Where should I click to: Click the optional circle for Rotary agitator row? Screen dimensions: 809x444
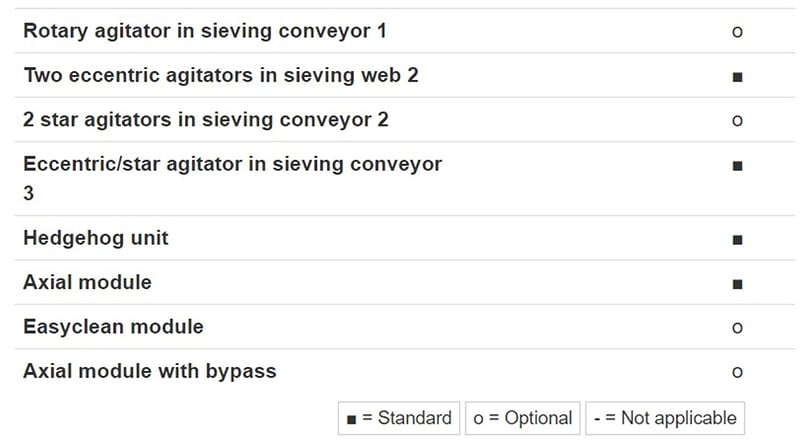[x=737, y=32]
